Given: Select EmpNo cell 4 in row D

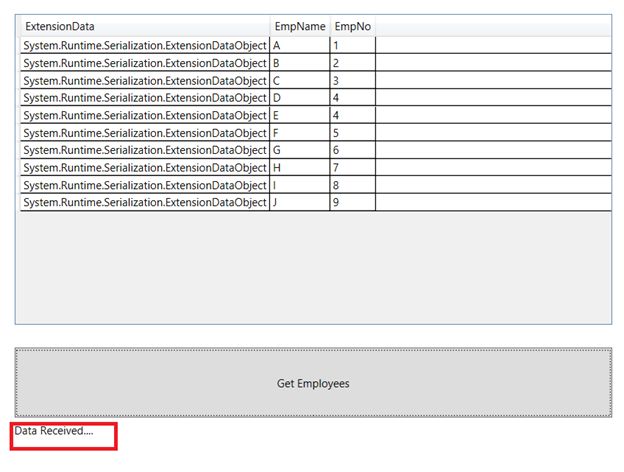Looking at the screenshot, I should coord(353,98).
